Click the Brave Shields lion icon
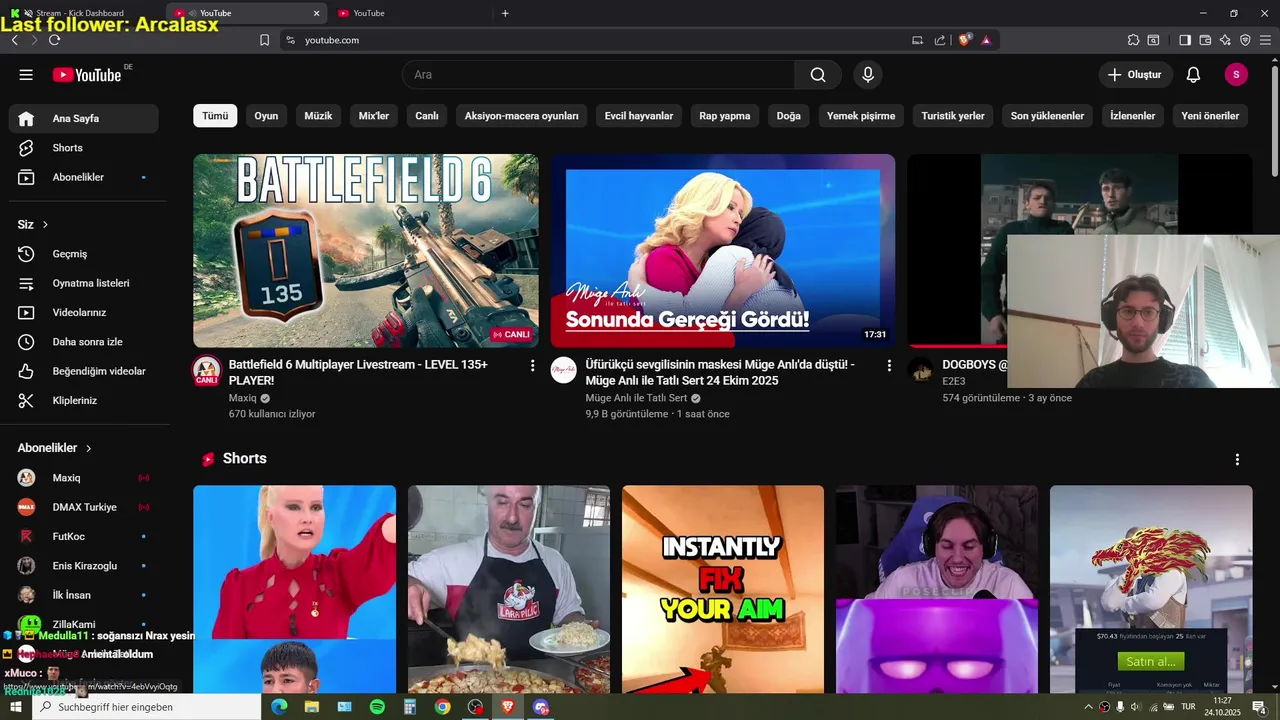This screenshot has width=1280, height=720. point(965,40)
